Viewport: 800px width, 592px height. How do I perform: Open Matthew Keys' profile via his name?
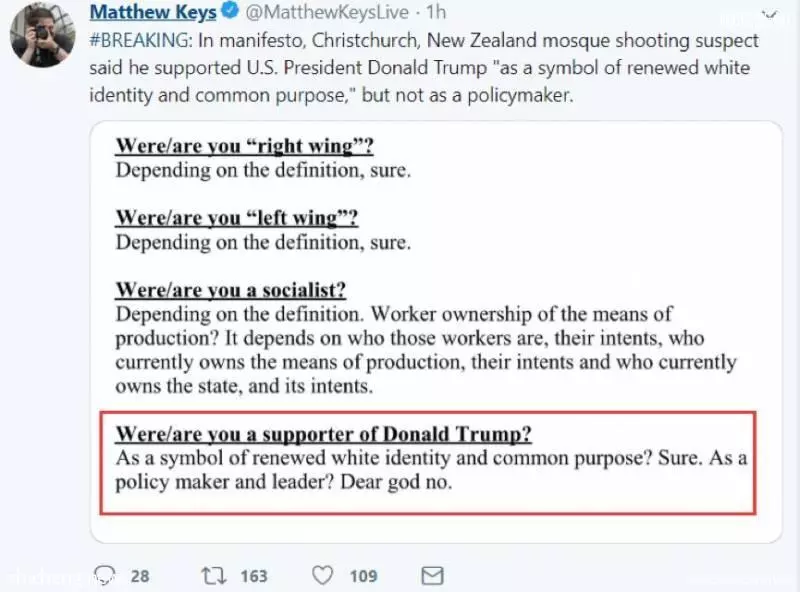coord(153,12)
